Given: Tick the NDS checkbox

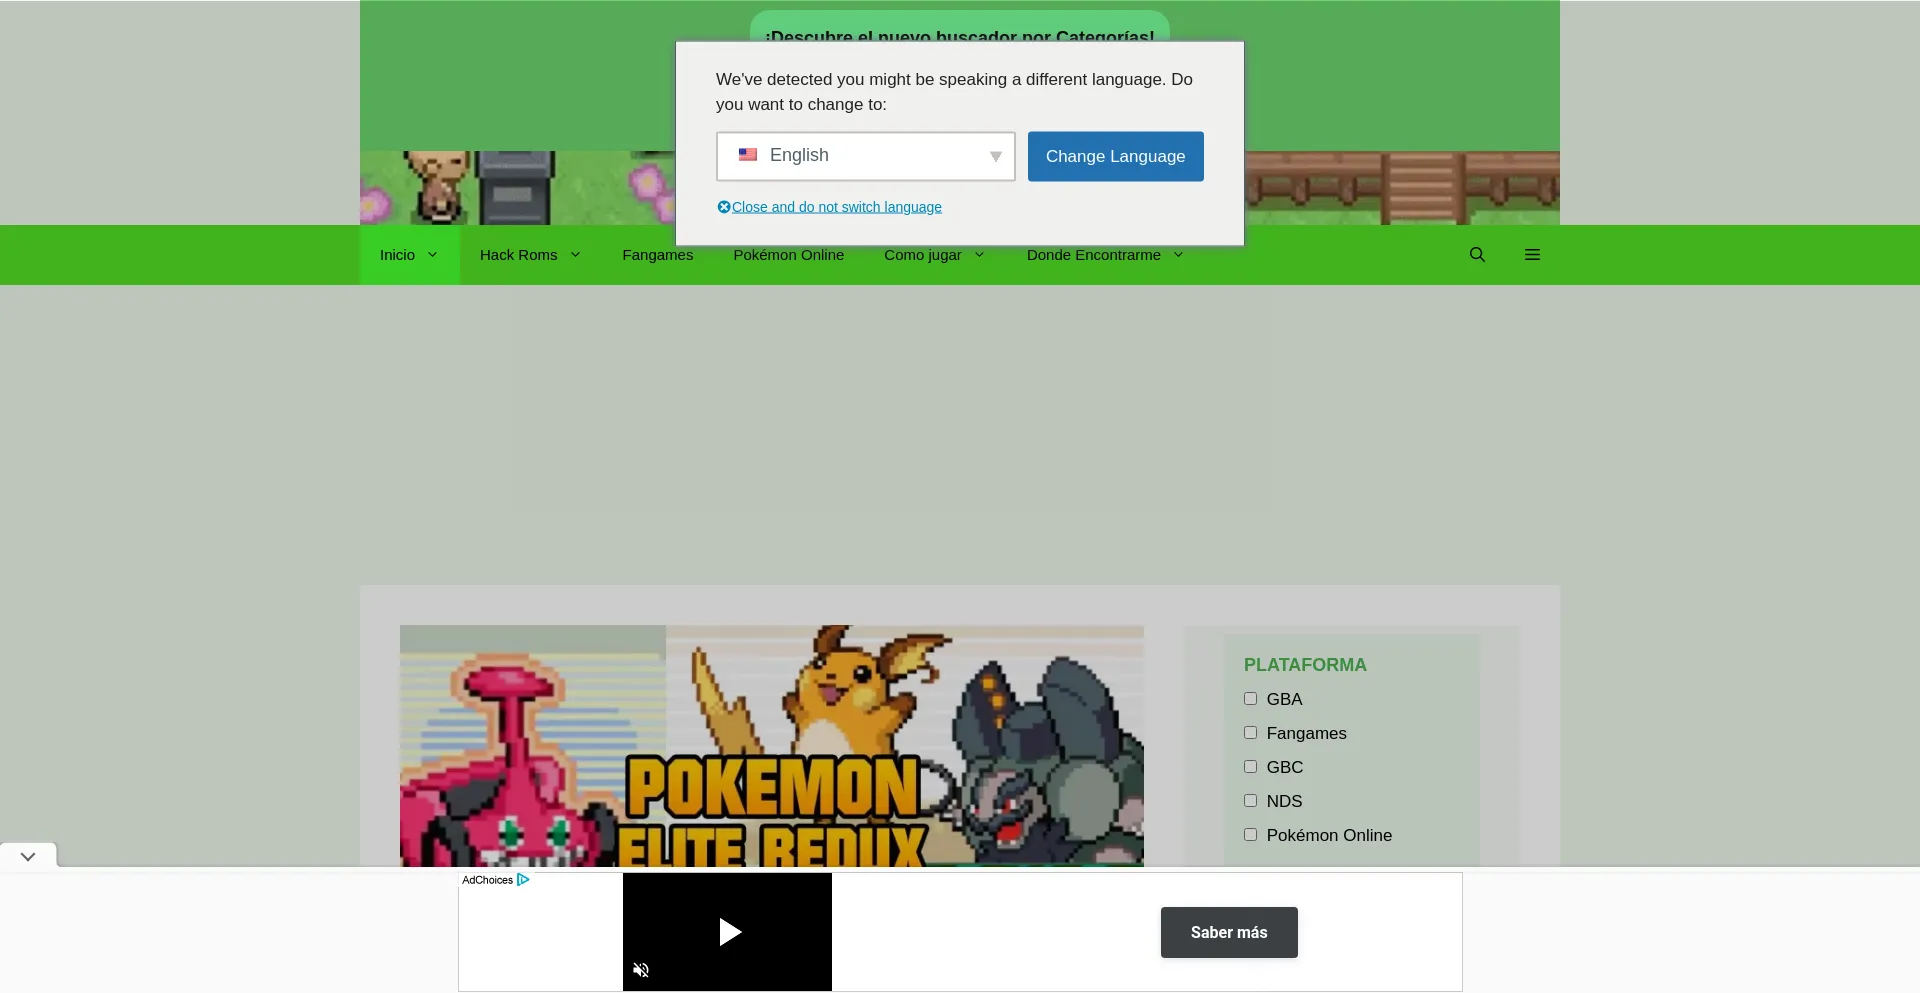Looking at the screenshot, I should (1250, 801).
